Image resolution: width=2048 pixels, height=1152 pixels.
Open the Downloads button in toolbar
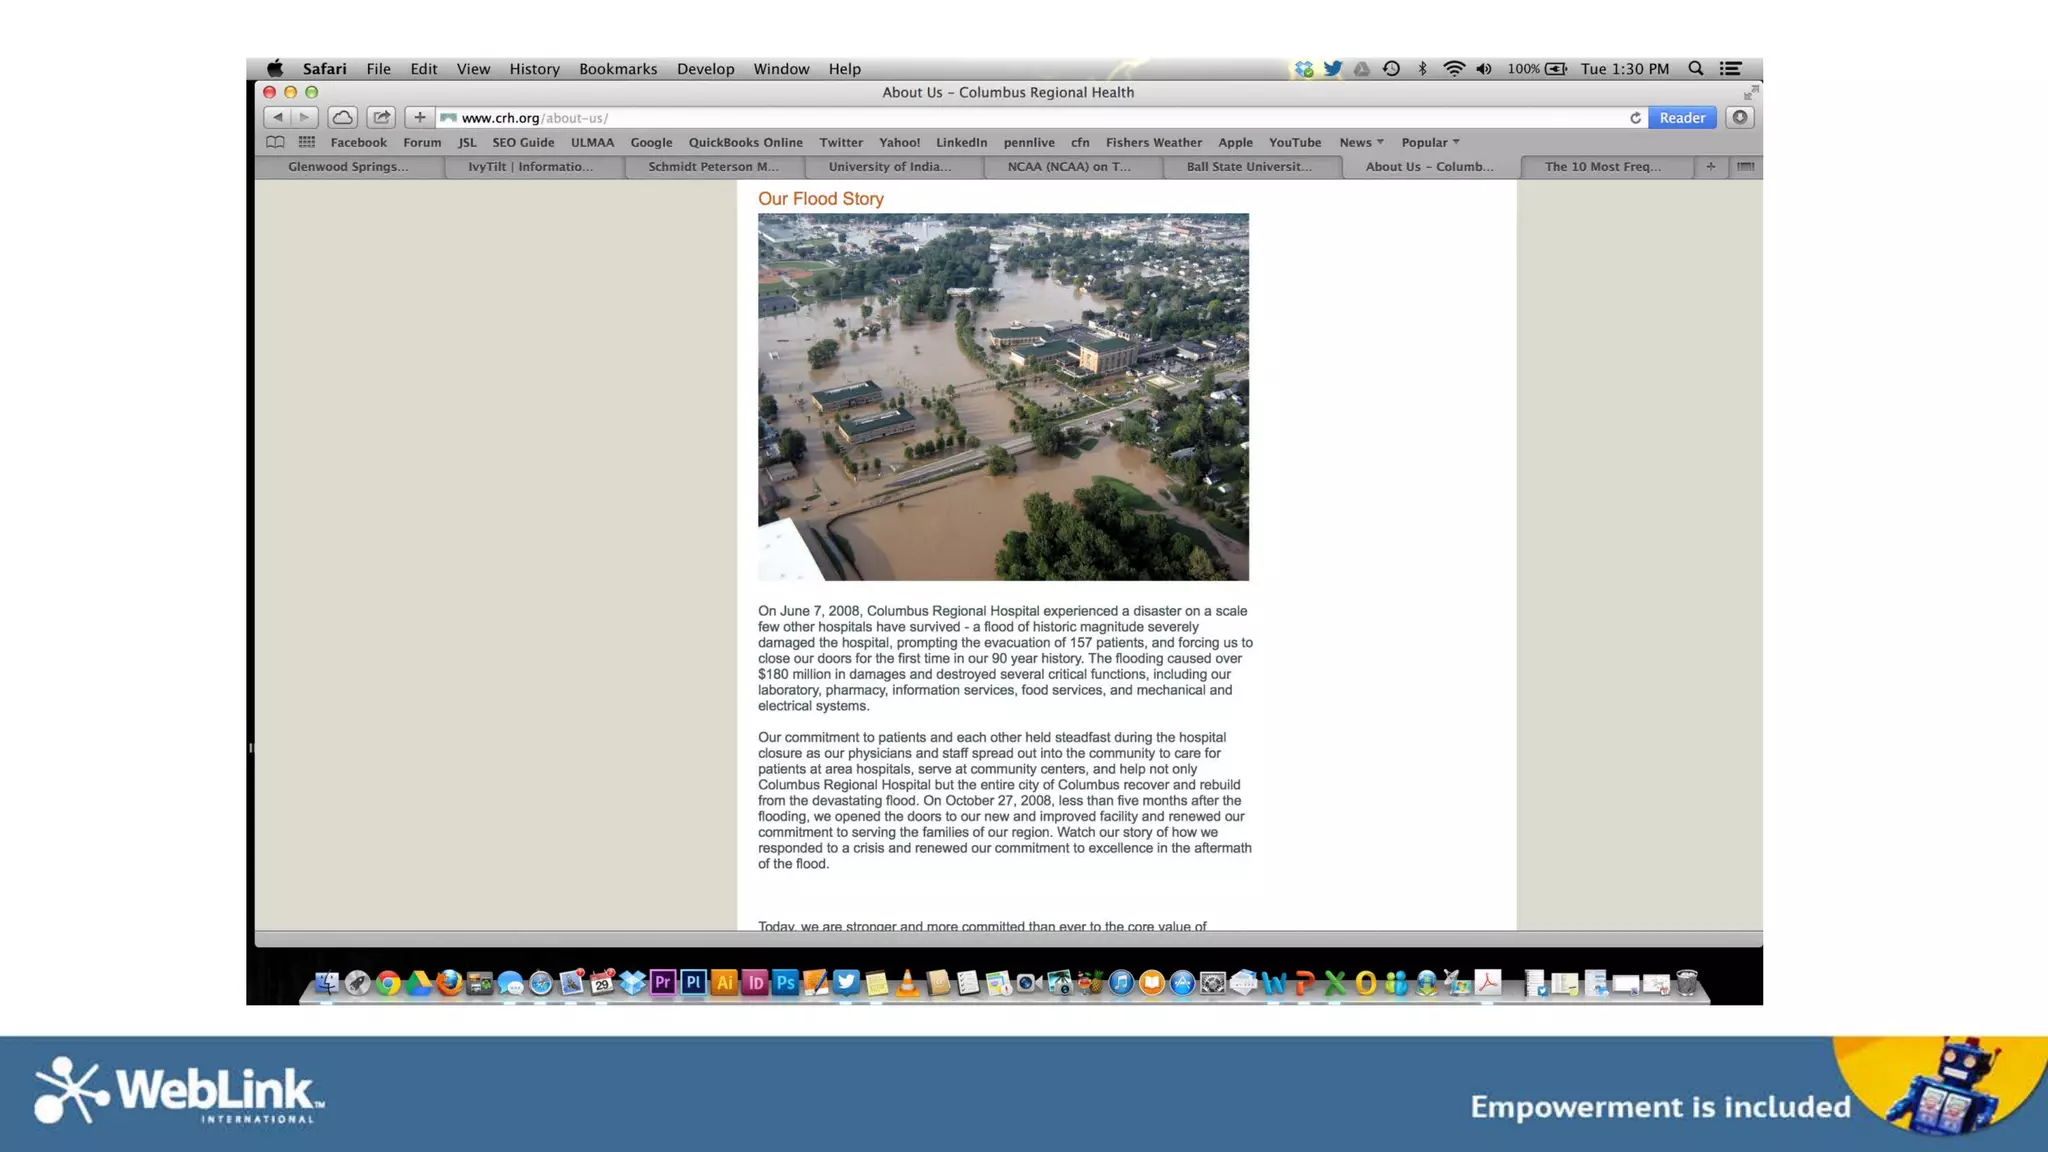[x=1740, y=118]
